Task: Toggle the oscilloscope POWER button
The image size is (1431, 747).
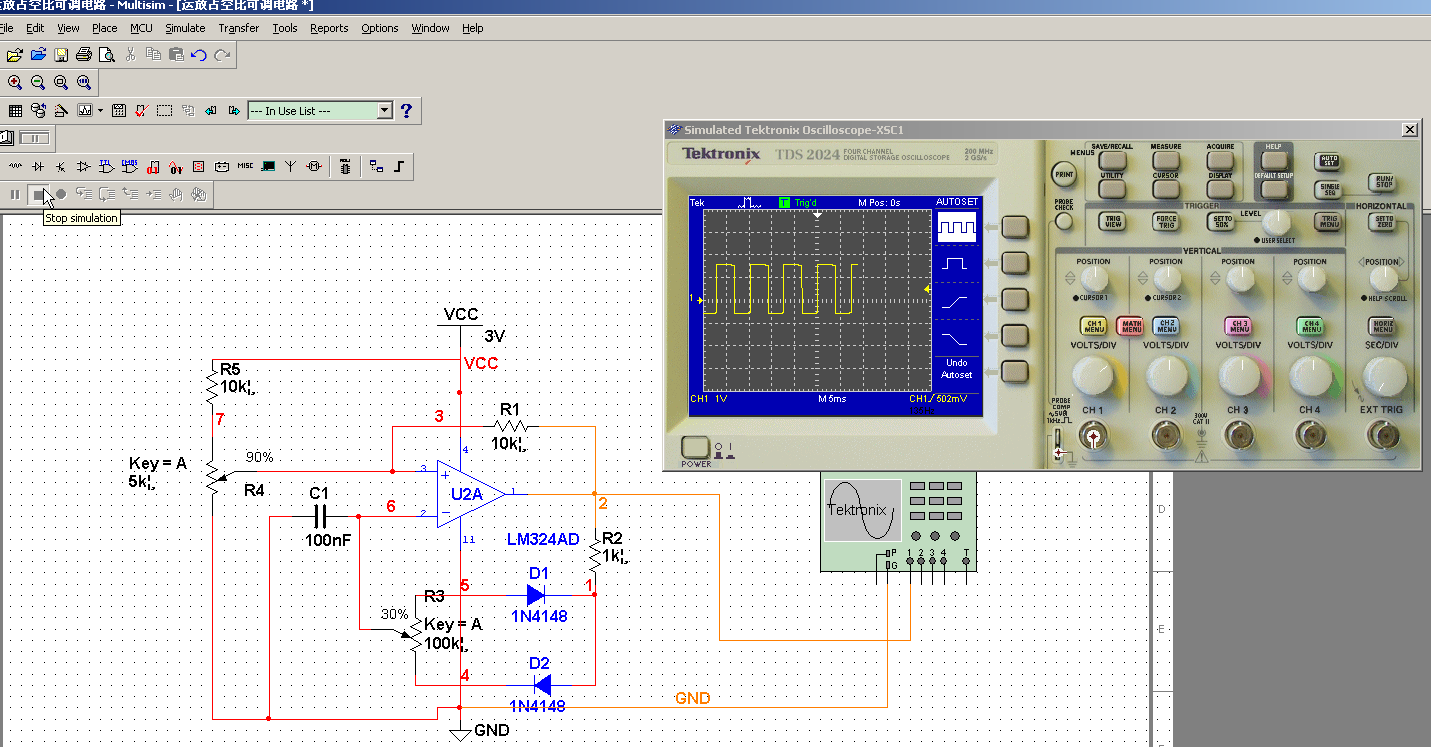Action: point(695,448)
